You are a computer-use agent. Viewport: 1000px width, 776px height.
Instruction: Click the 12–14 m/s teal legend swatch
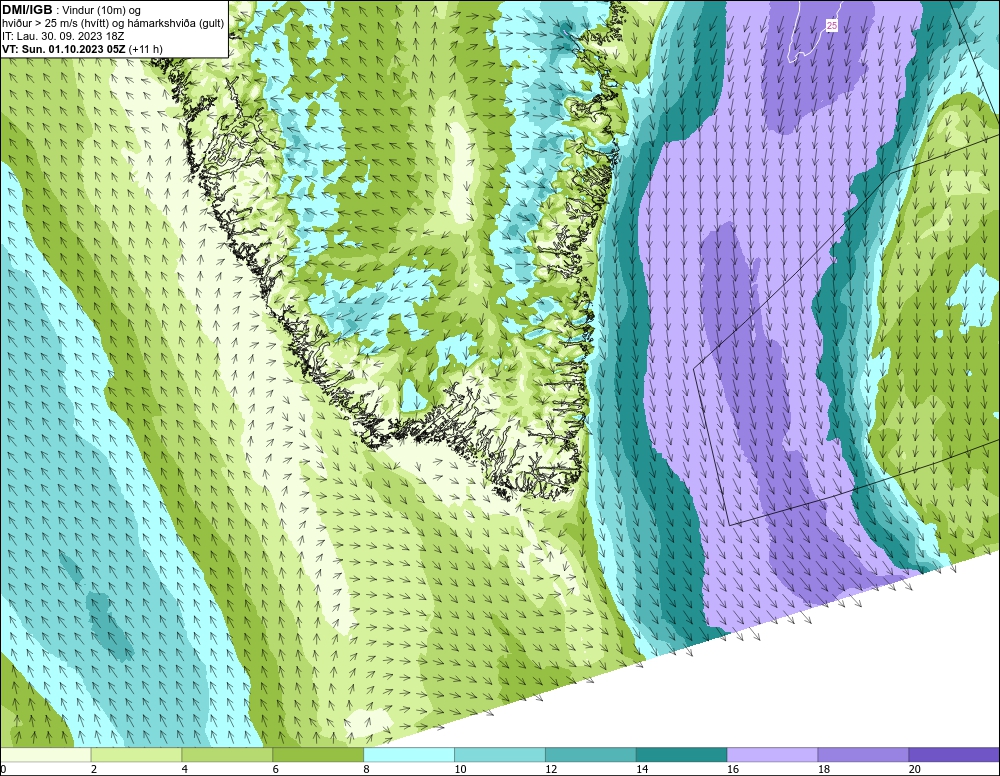[591, 755]
